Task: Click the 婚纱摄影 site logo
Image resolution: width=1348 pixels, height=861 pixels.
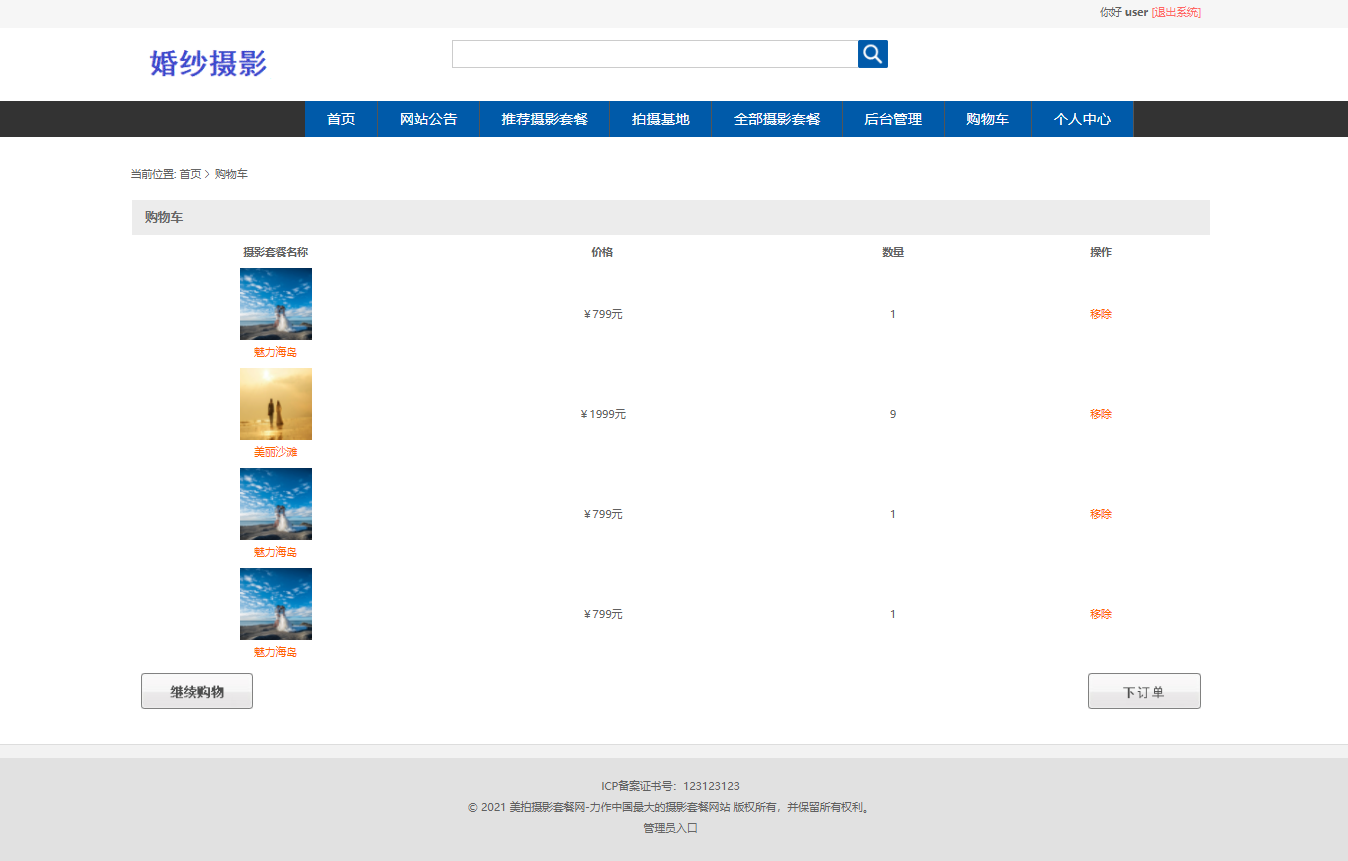Action: pos(206,63)
